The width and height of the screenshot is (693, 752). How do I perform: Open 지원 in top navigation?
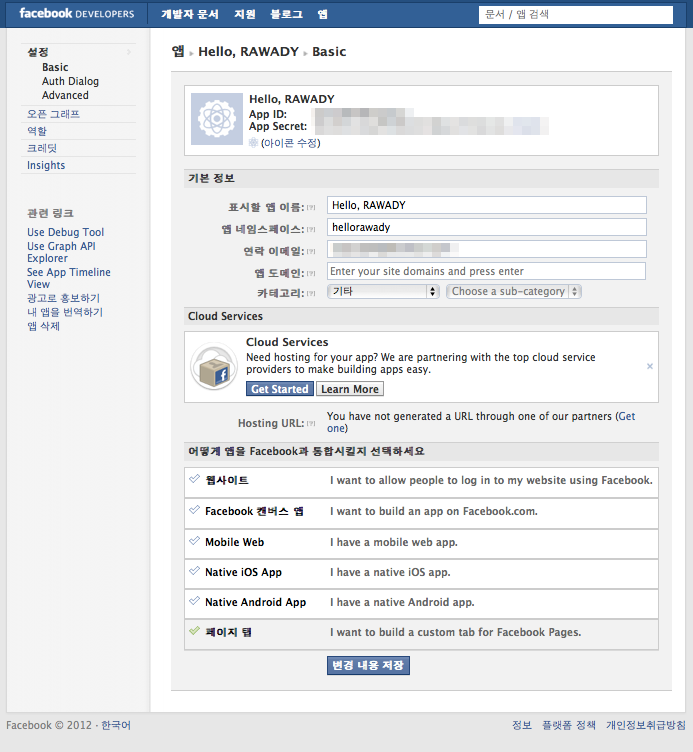click(x=245, y=14)
